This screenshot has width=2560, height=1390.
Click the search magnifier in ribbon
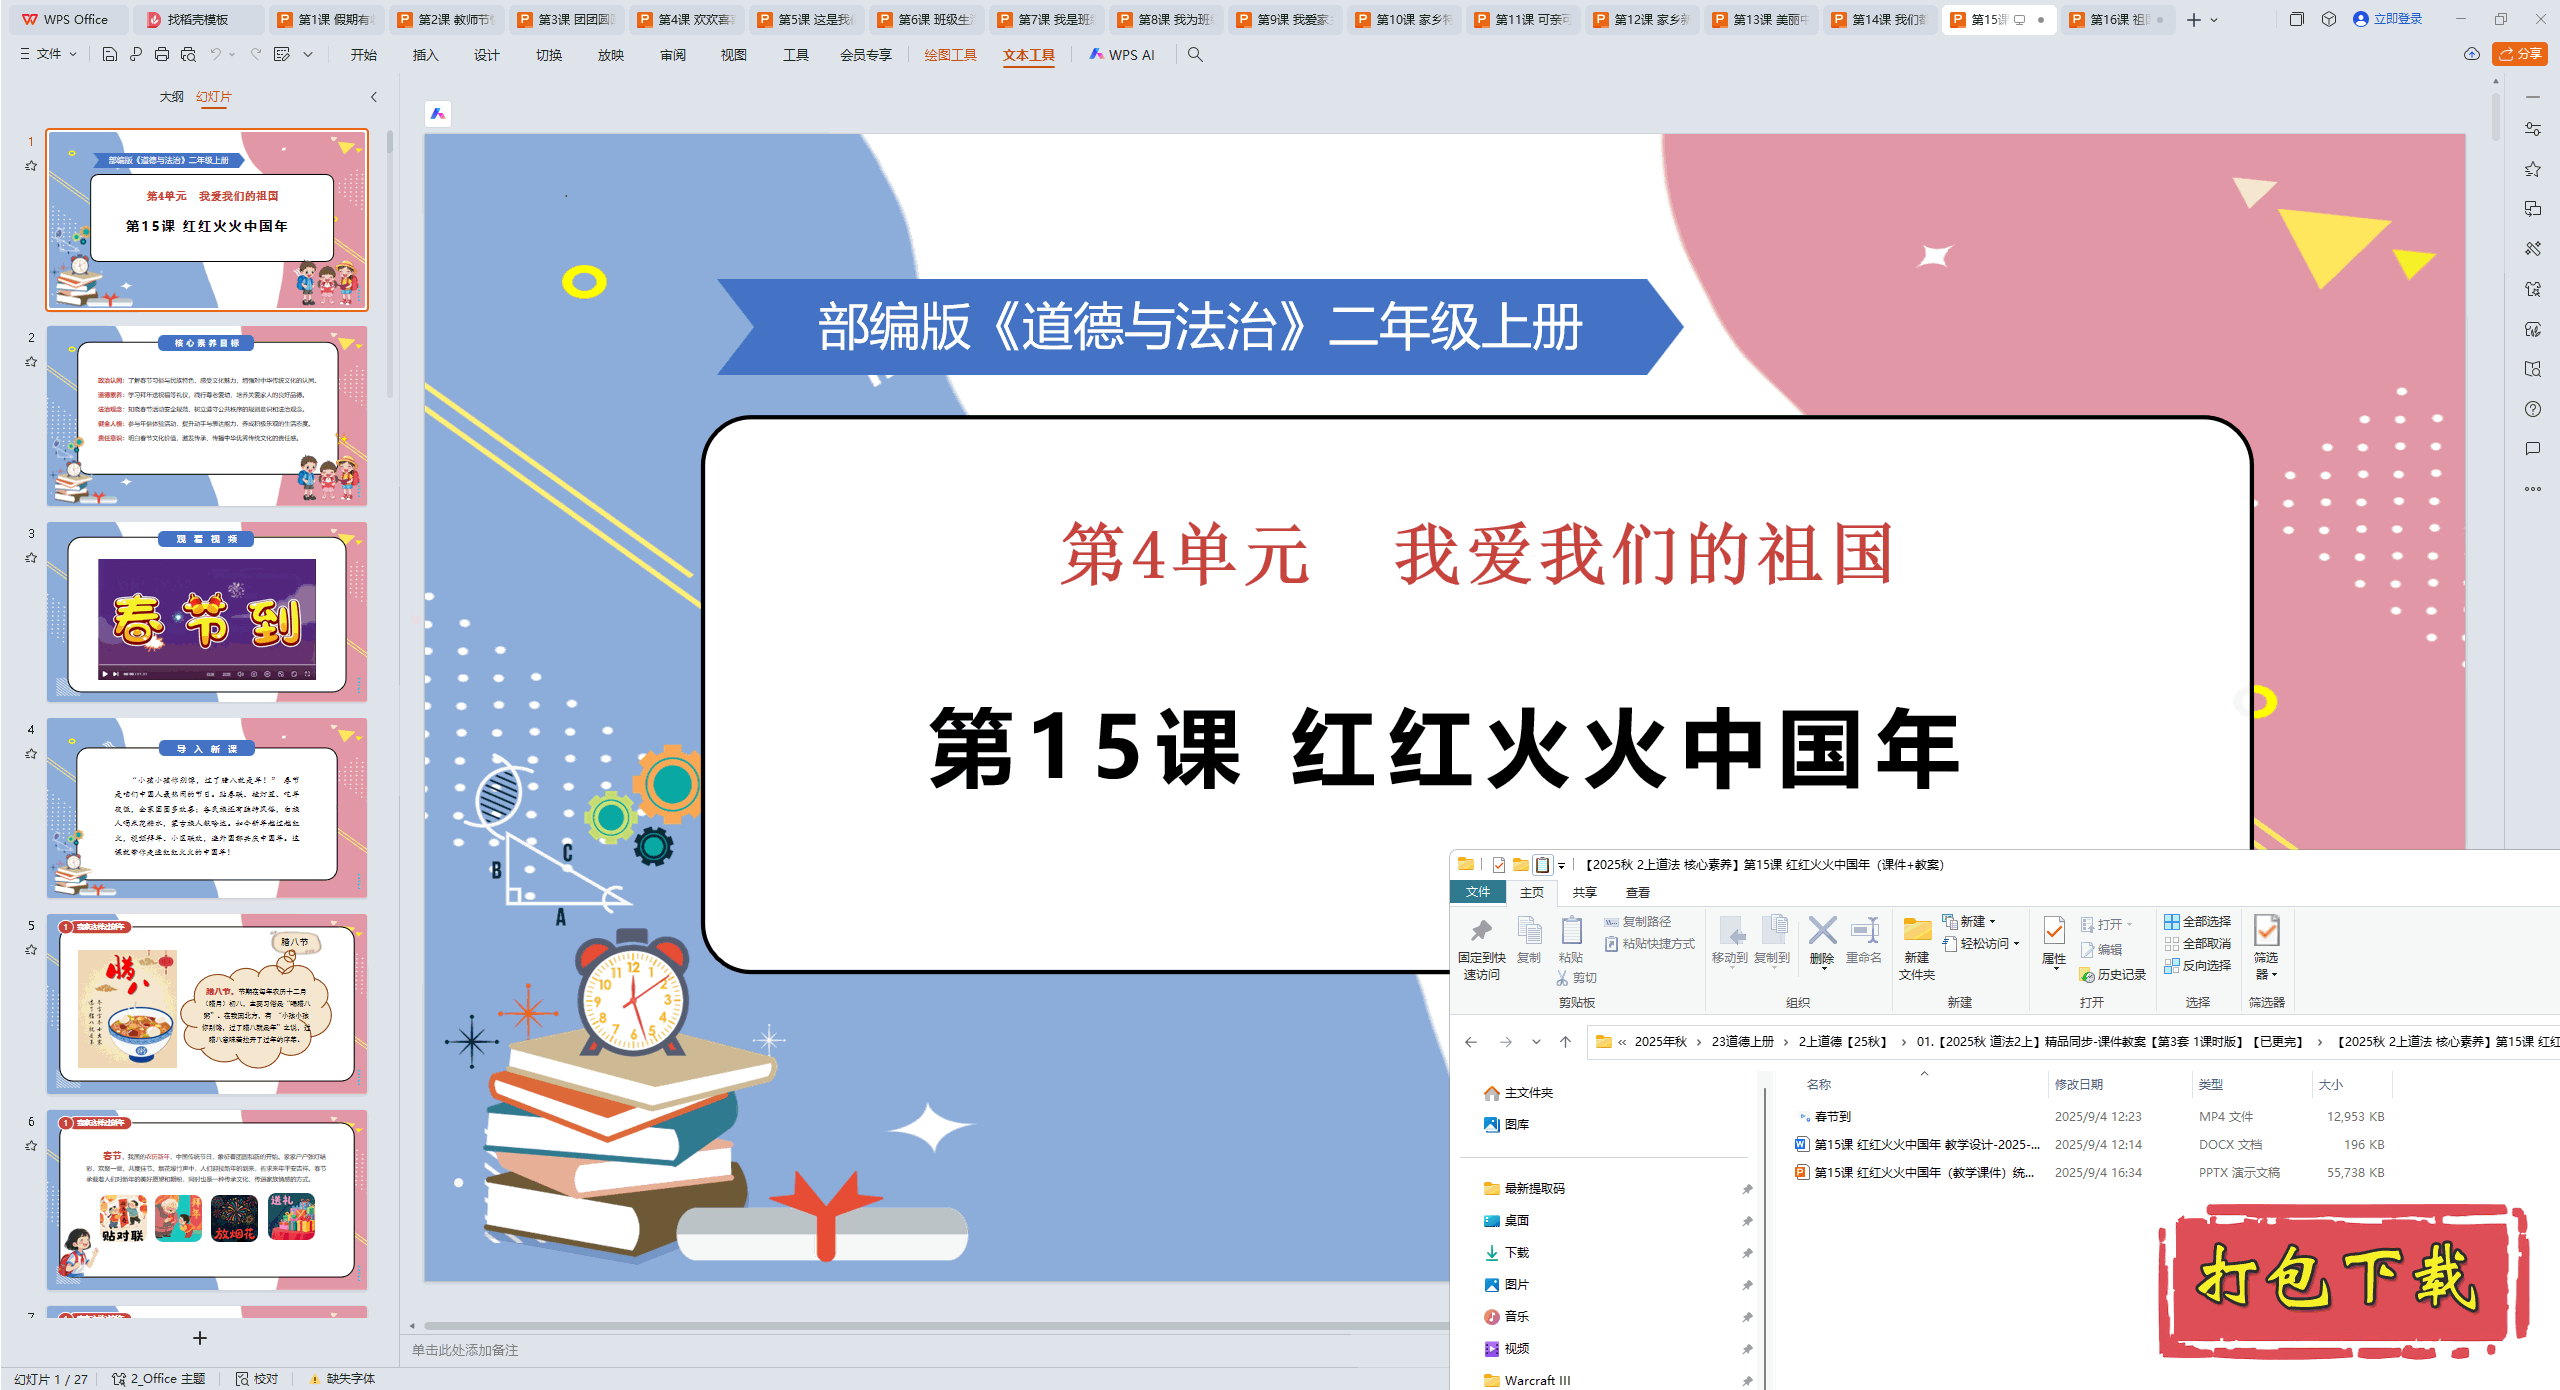coord(1195,55)
